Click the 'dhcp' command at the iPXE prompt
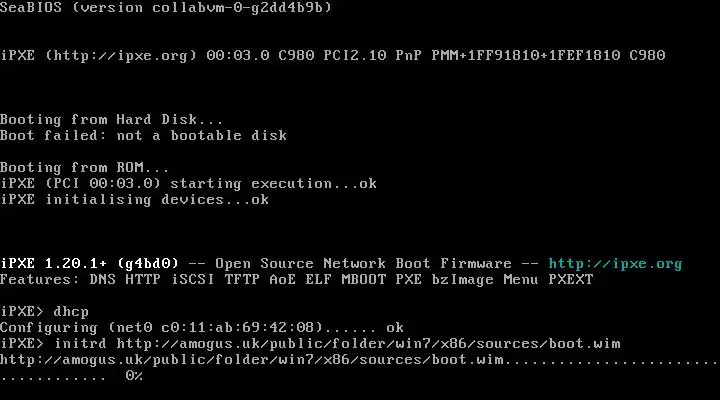Screen dimensions: 720x400 click(71, 312)
